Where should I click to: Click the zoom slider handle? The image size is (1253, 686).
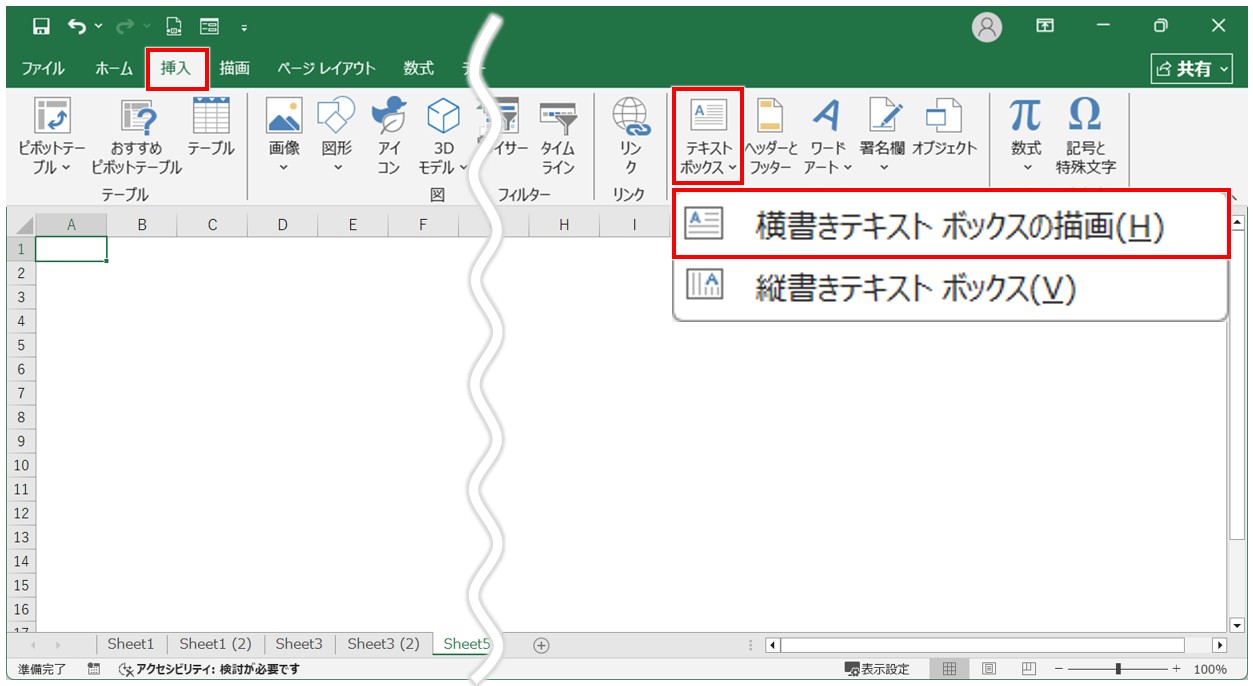pos(1118,669)
